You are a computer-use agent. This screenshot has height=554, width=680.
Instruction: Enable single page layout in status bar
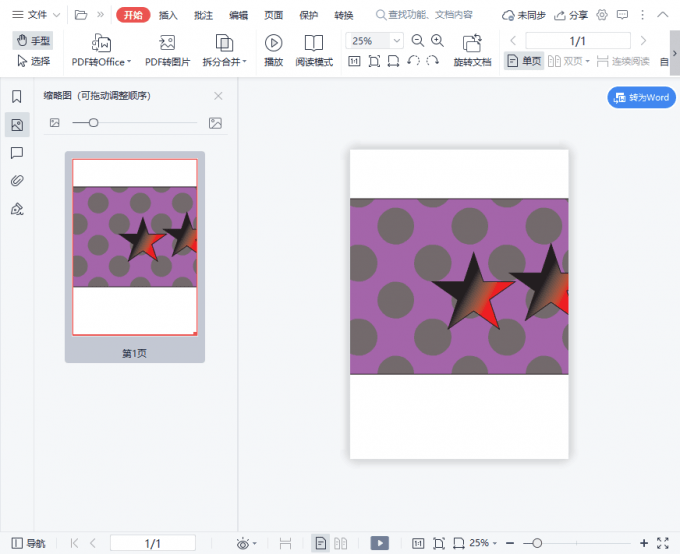point(320,543)
